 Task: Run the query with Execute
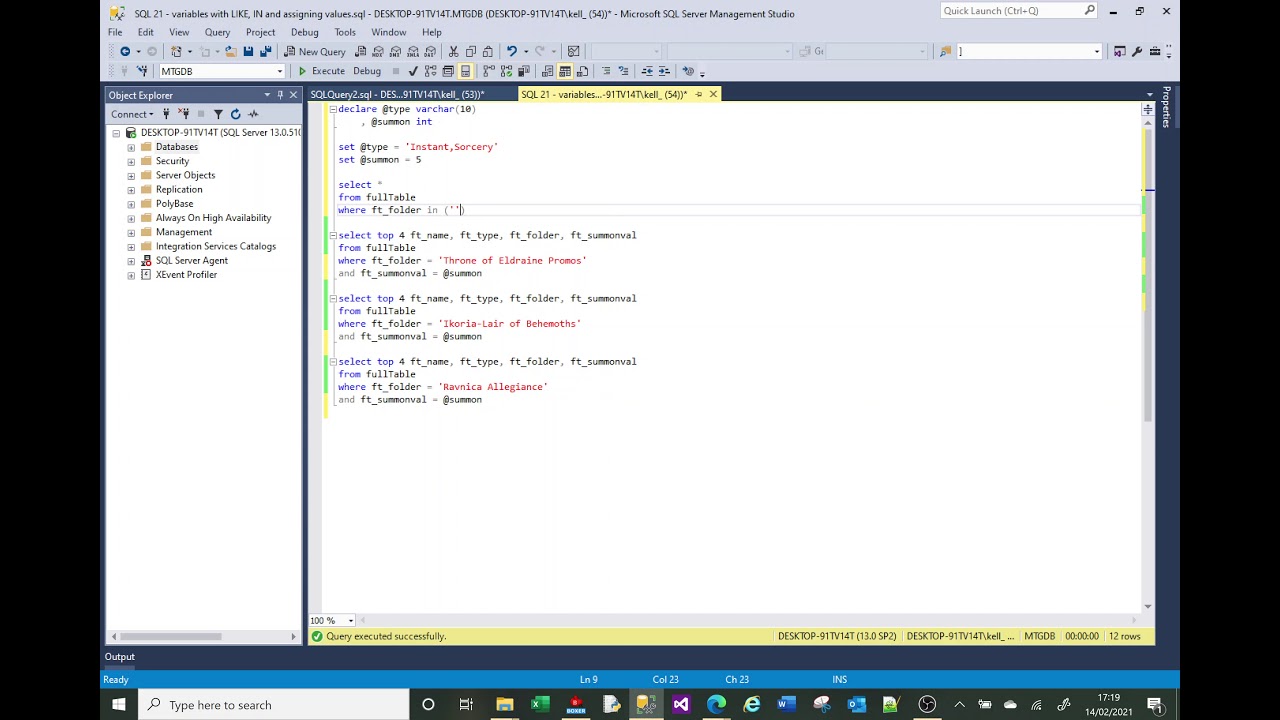pos(321,71)
